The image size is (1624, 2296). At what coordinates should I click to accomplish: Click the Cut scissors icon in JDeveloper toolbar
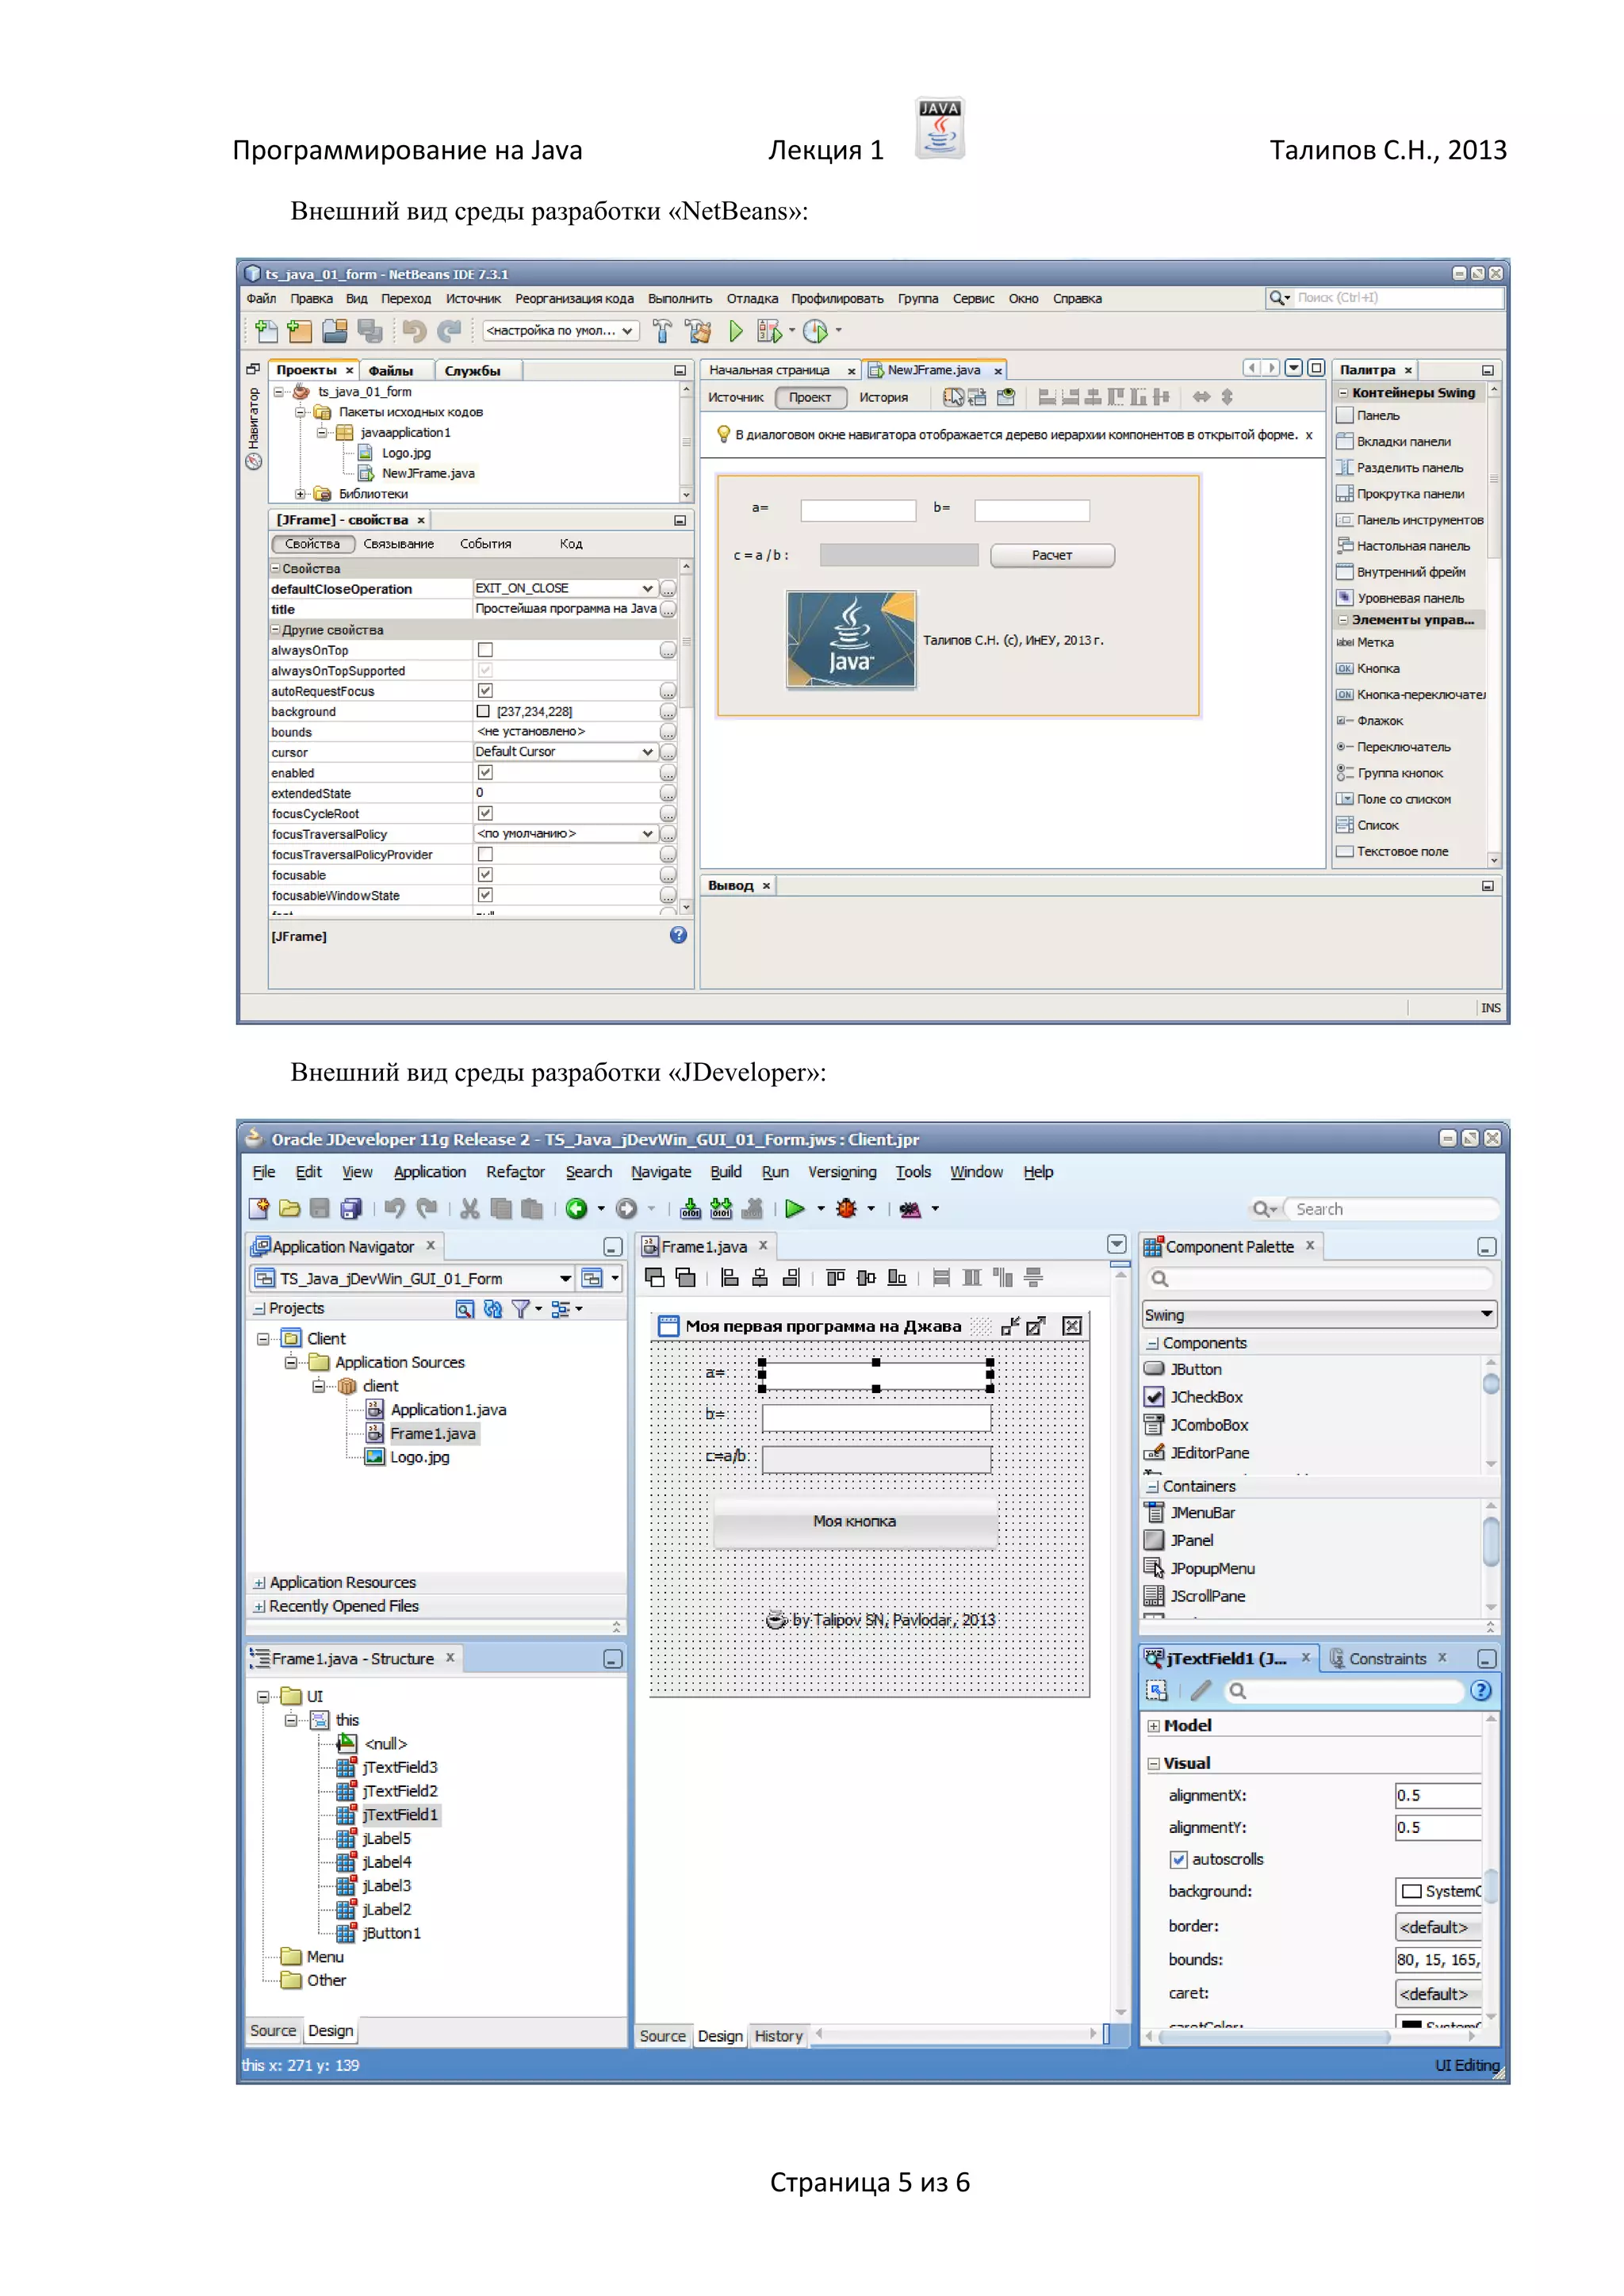click(469, 1208)
